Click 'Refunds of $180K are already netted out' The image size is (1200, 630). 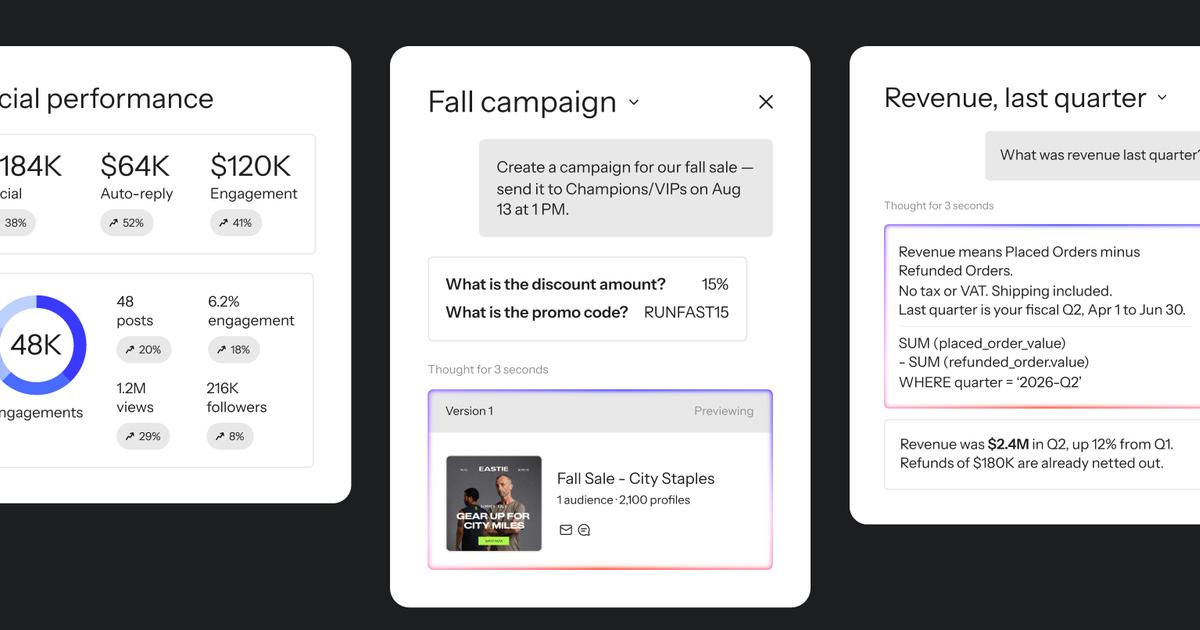(x=1031, y=463)
